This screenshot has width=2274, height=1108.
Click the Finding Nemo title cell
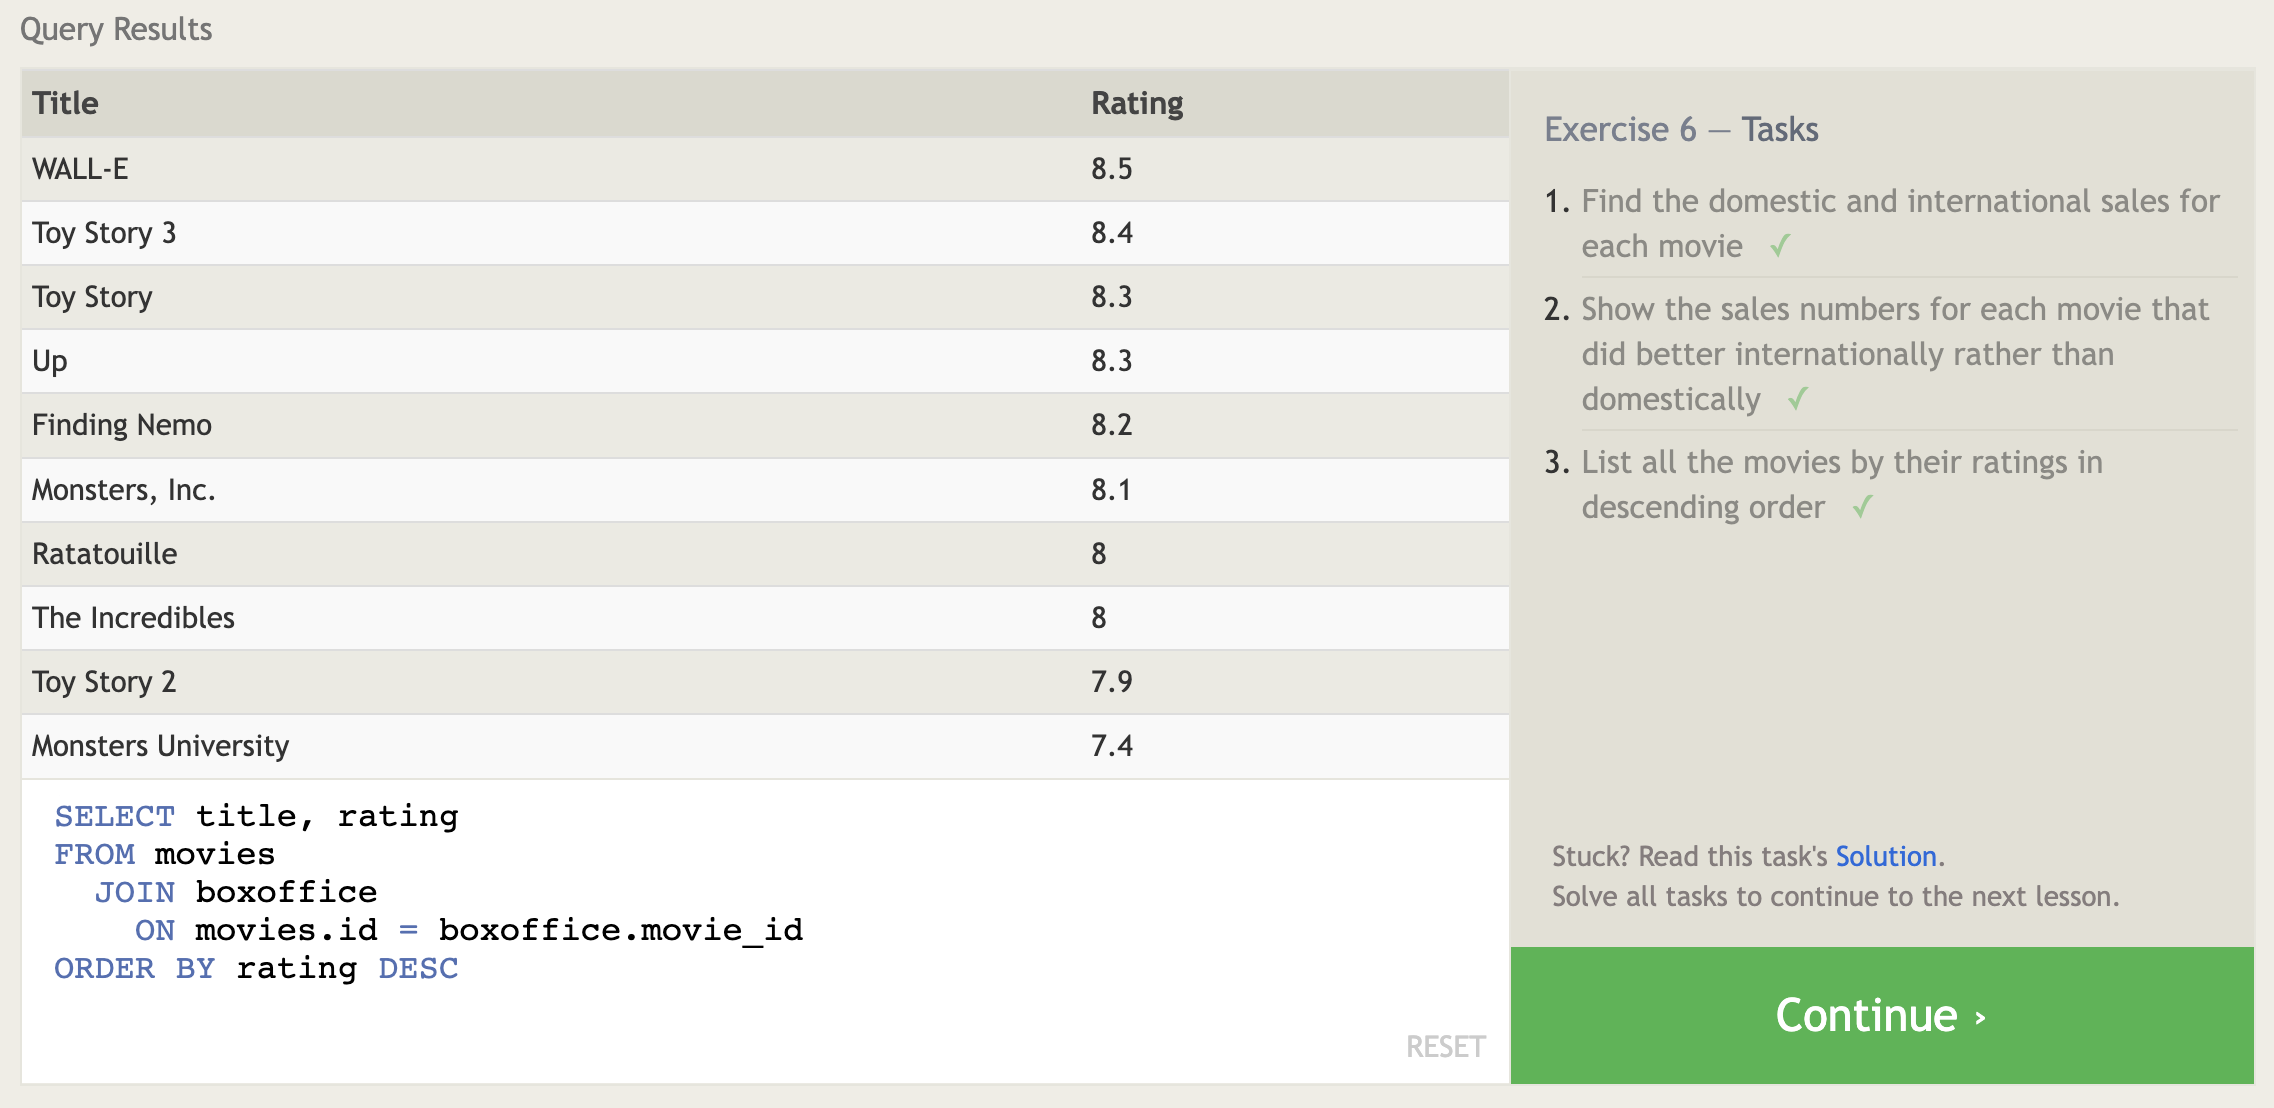pyautogui.click(x=122, y=425)
